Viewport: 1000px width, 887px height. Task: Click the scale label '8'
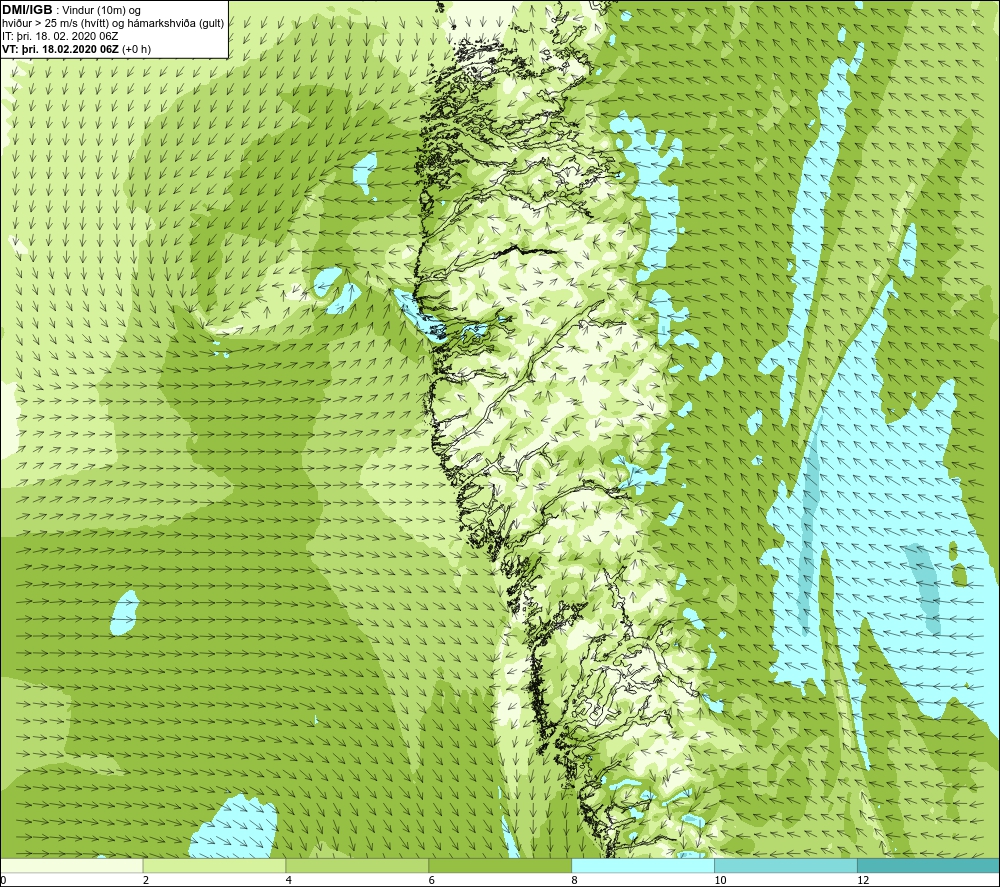click(x=575, y=881)
